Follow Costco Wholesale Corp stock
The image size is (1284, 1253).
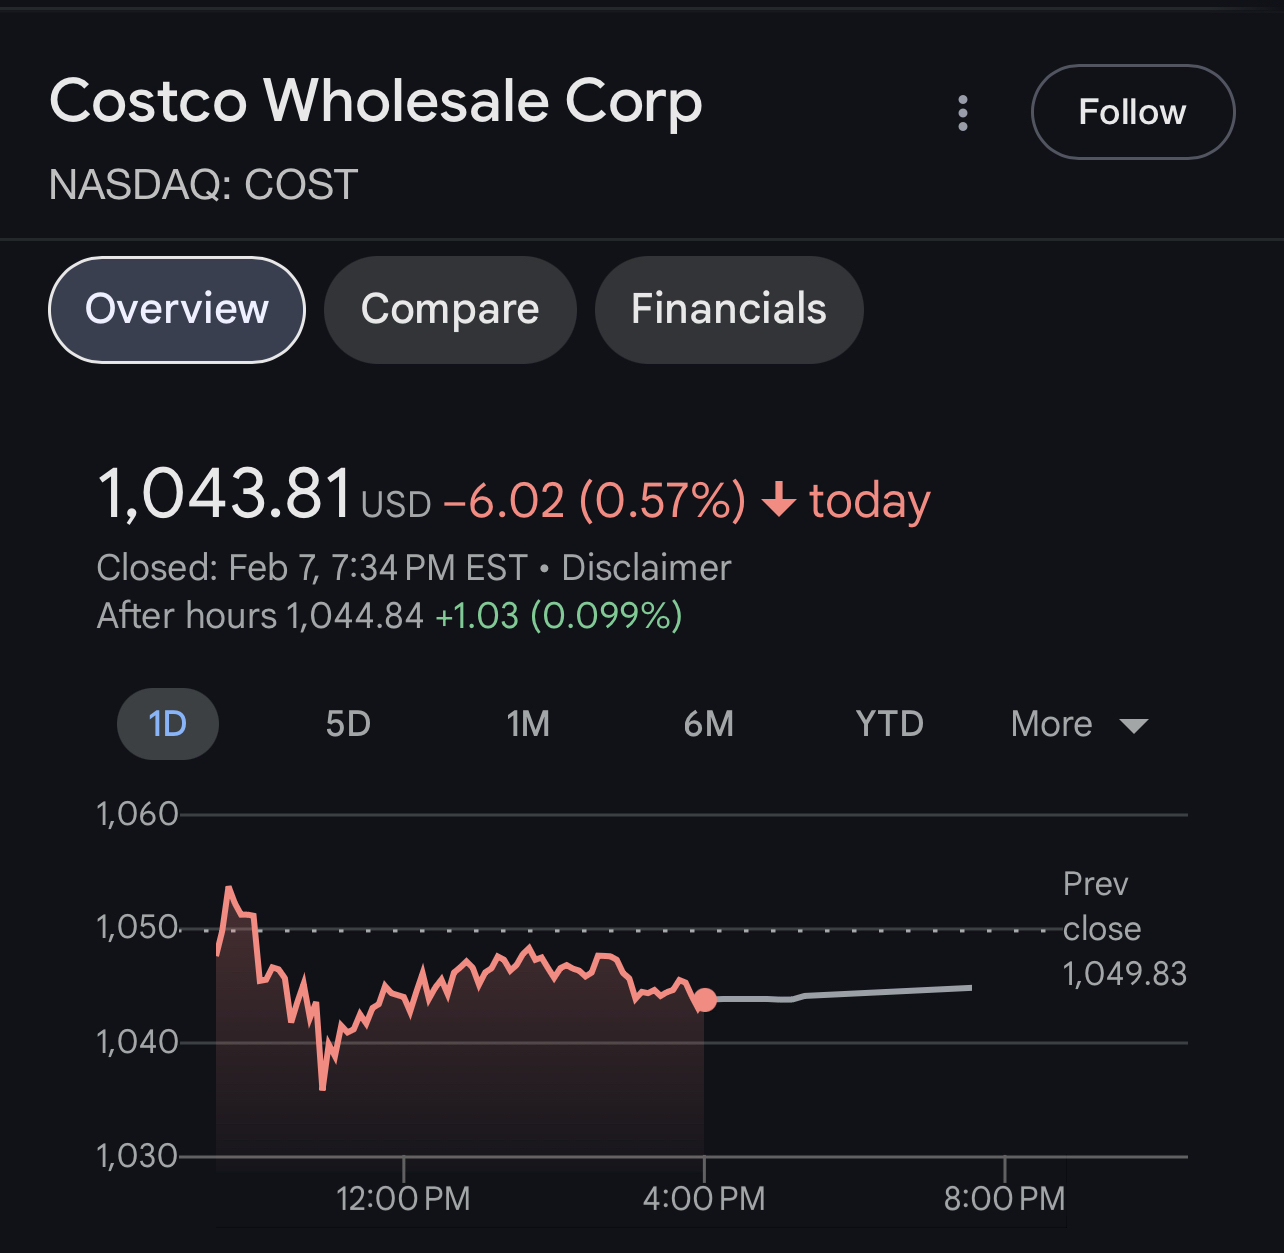pyautogui.click(x=1132, y=112)
